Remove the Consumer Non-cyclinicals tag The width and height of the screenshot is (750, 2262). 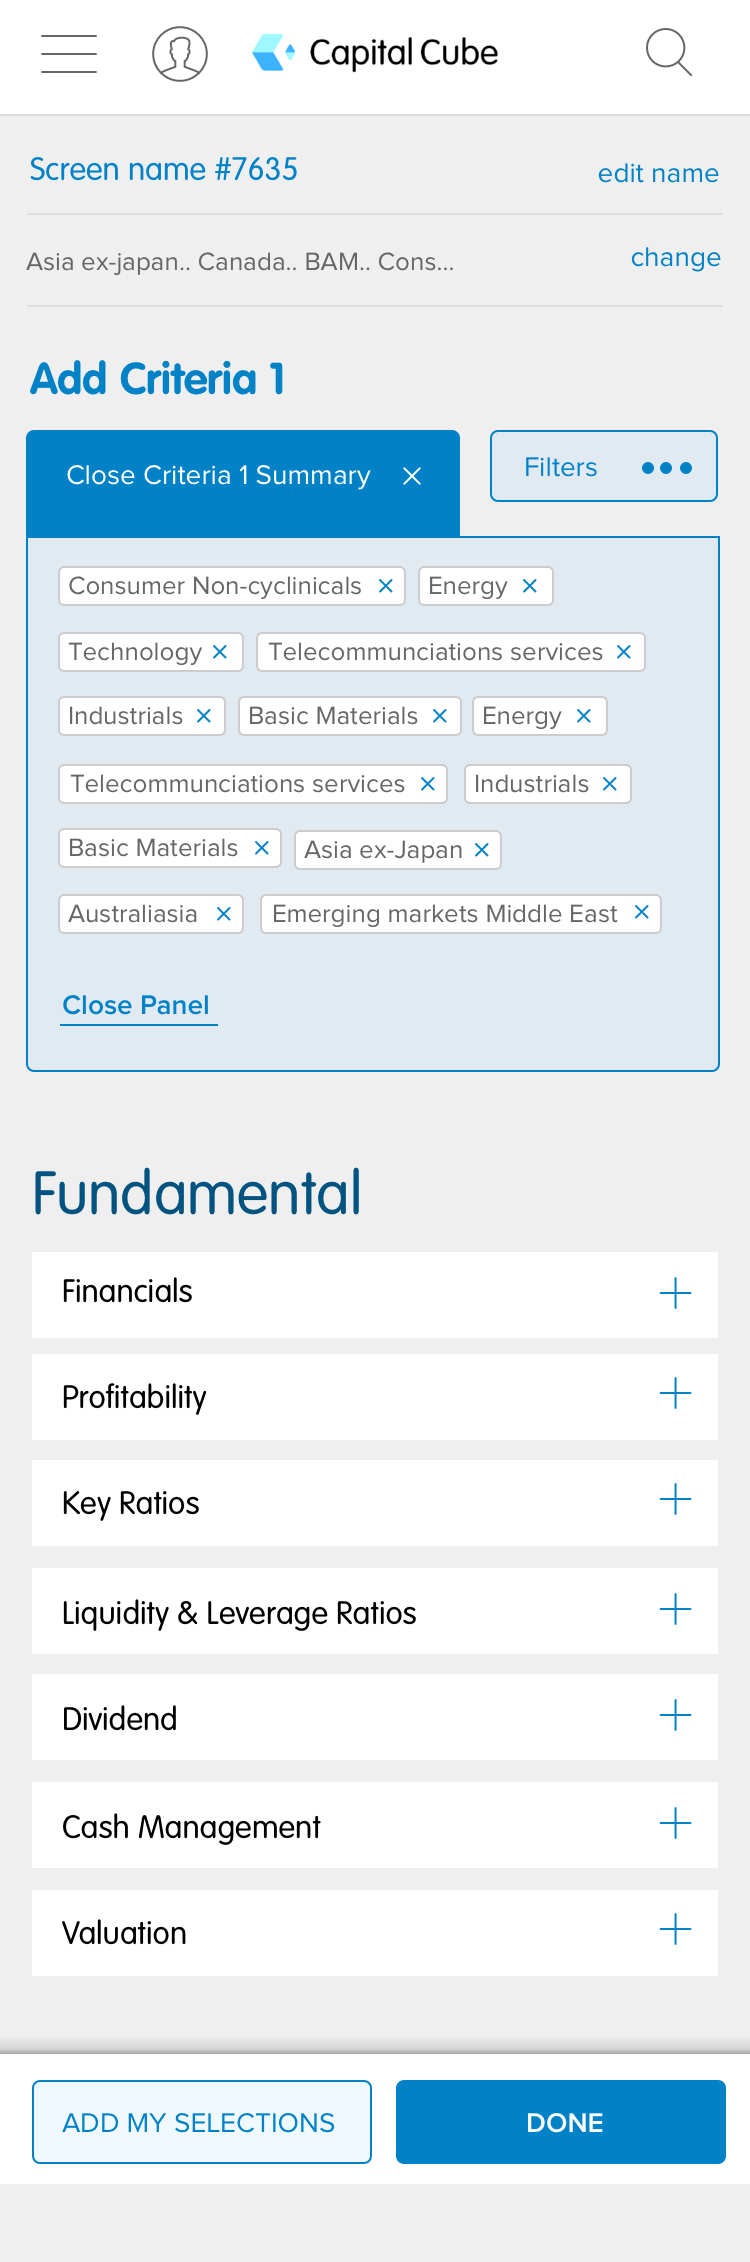click(x=385, y=586)
